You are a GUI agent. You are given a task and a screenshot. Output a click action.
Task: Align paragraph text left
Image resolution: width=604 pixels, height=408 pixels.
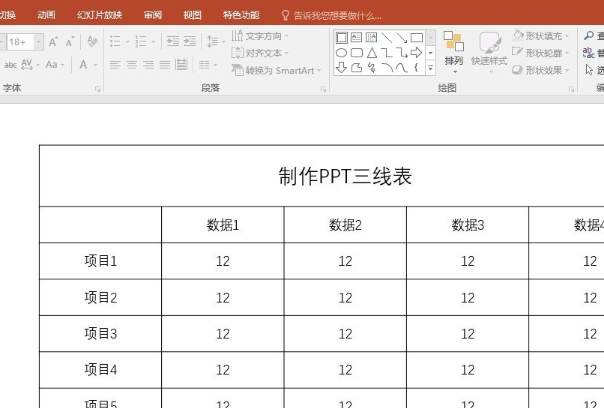click(115, 65)
